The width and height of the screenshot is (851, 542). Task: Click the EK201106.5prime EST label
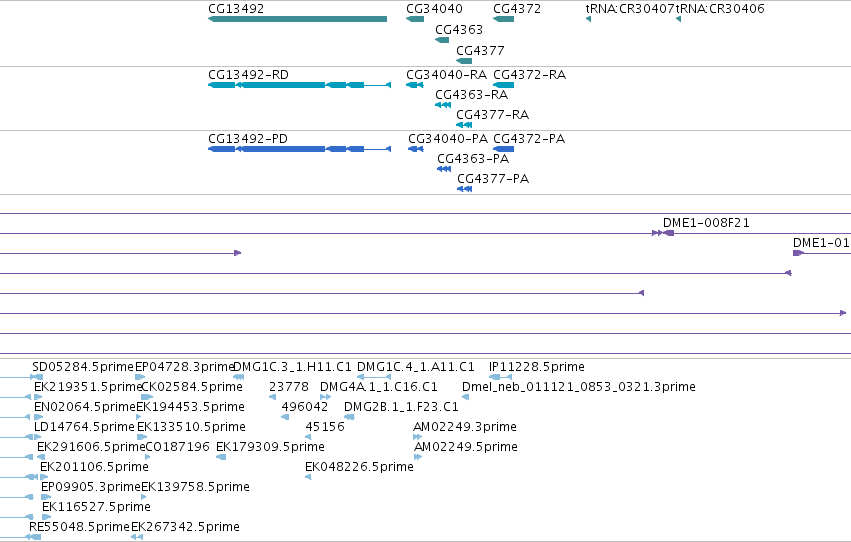pyautogui.click(x=94, y=467)
